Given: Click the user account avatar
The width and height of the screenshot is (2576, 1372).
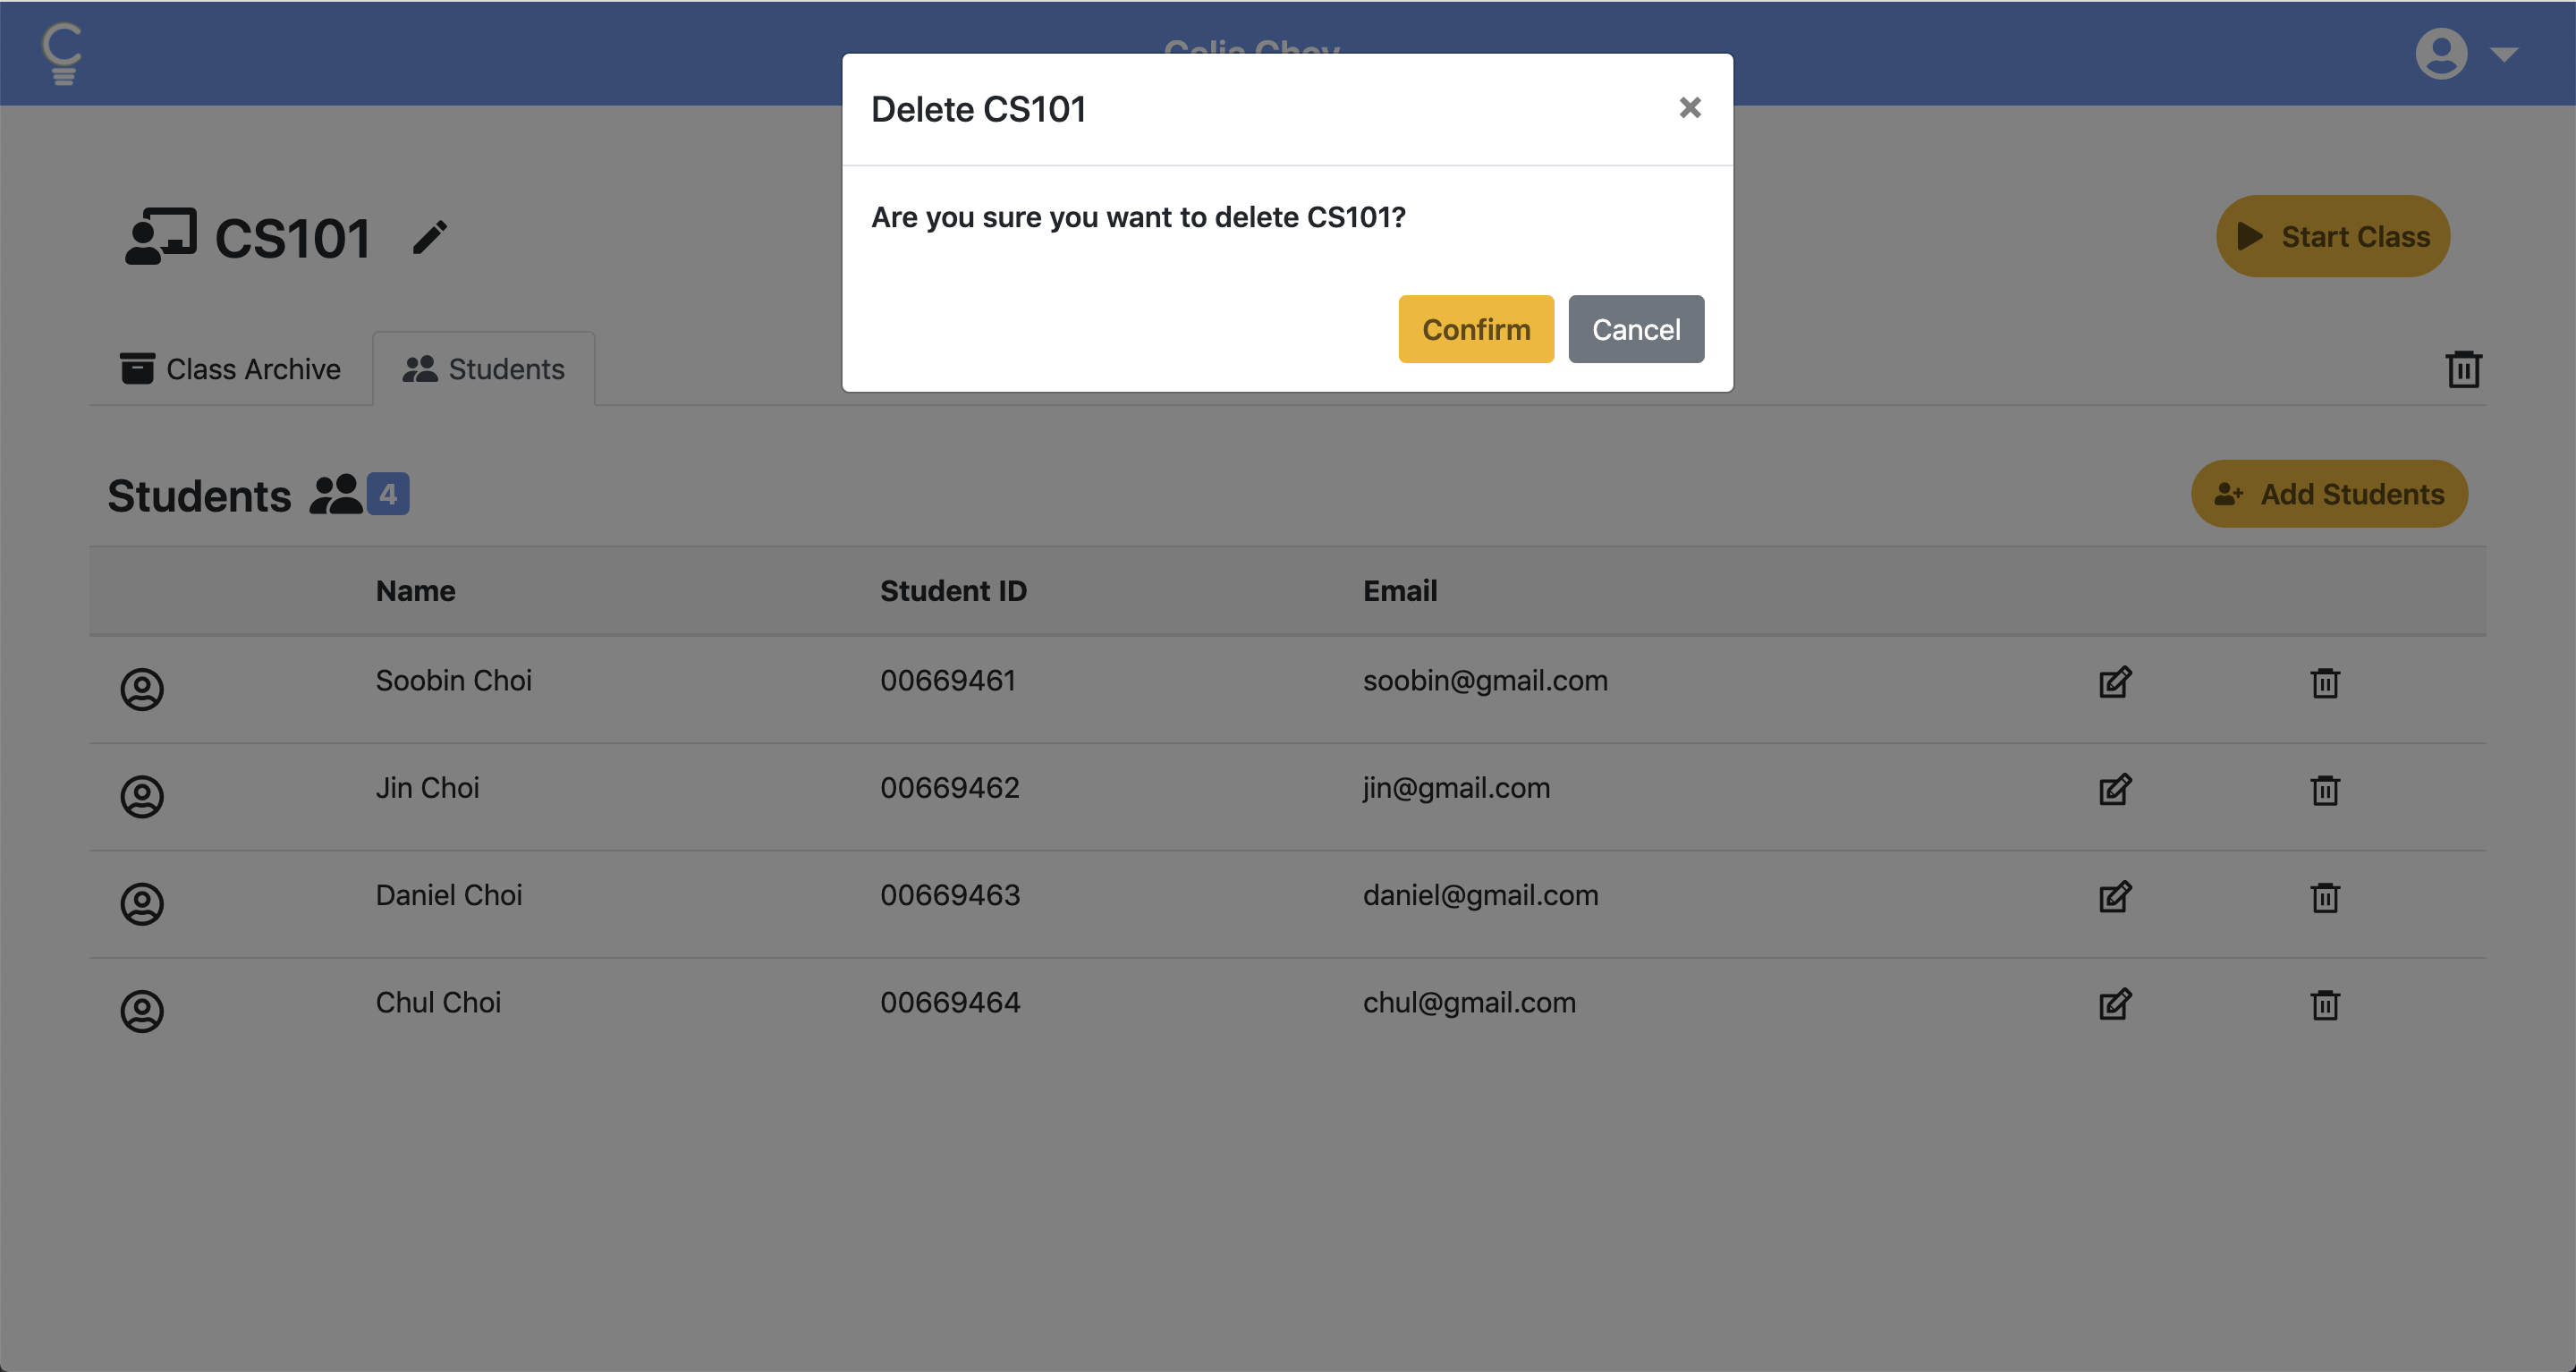Looking at the screenshot, I should tap(2441, 54).
